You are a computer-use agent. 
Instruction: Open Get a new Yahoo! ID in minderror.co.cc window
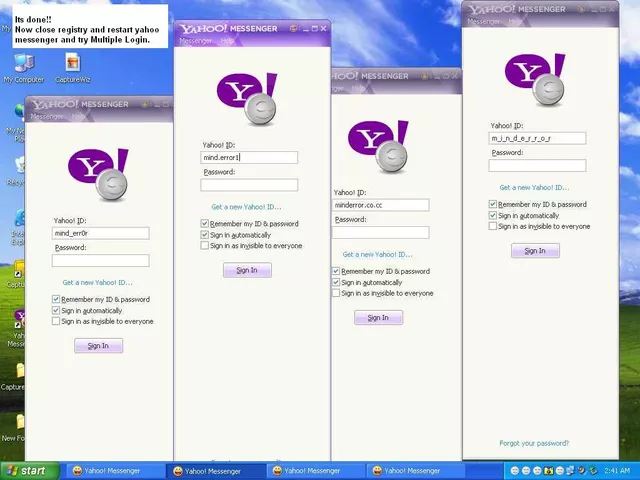pos(378,254)
